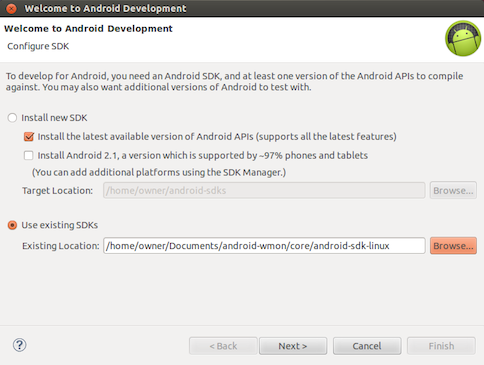The height and width of the screenshot is (365, 484).
Task: Click the Existing Location path field
Action: (x=264, y=246)
